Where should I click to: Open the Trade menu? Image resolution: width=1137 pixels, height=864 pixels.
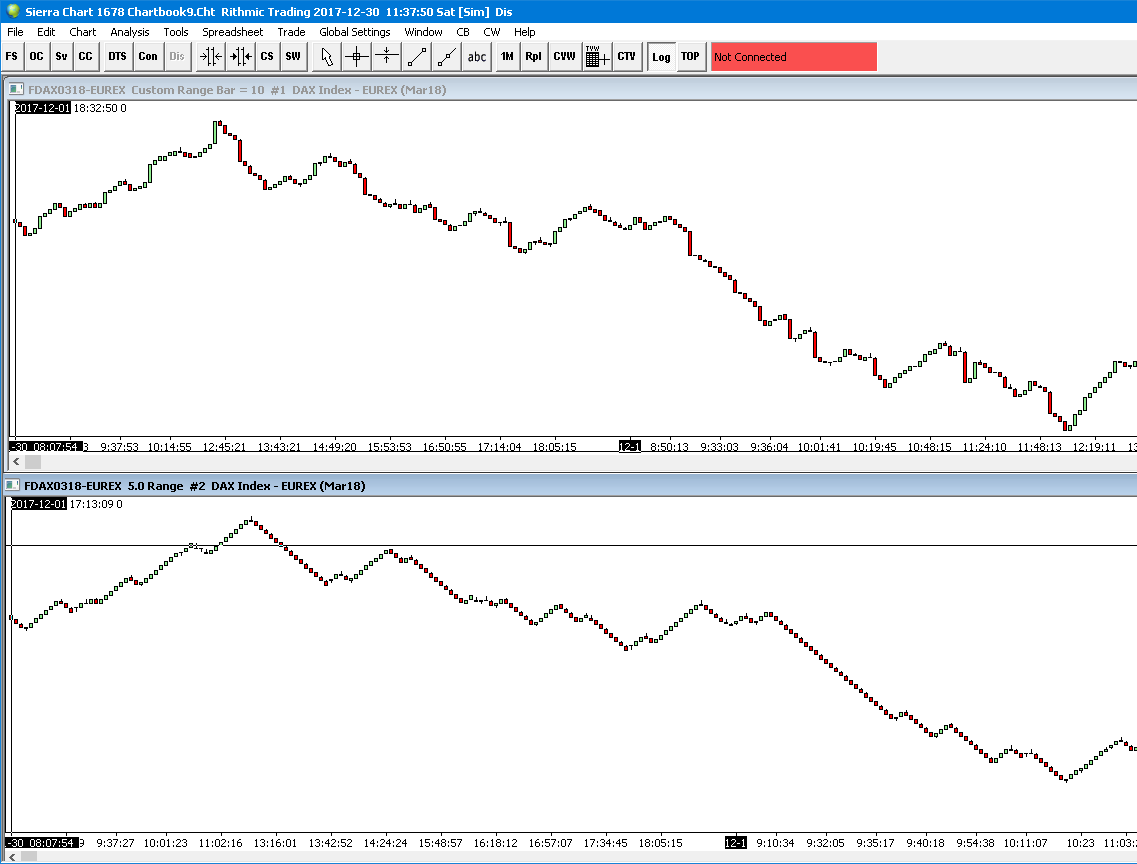(292, 32)
